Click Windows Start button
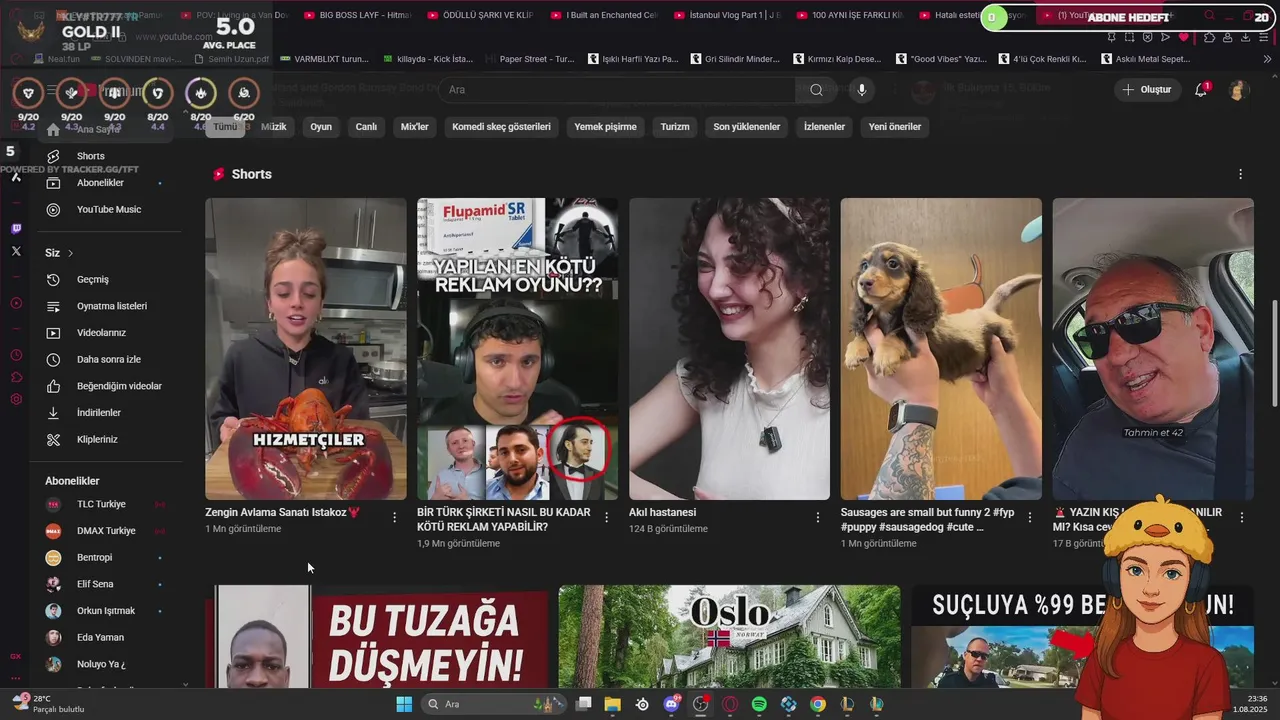 [x=404, y=704]
